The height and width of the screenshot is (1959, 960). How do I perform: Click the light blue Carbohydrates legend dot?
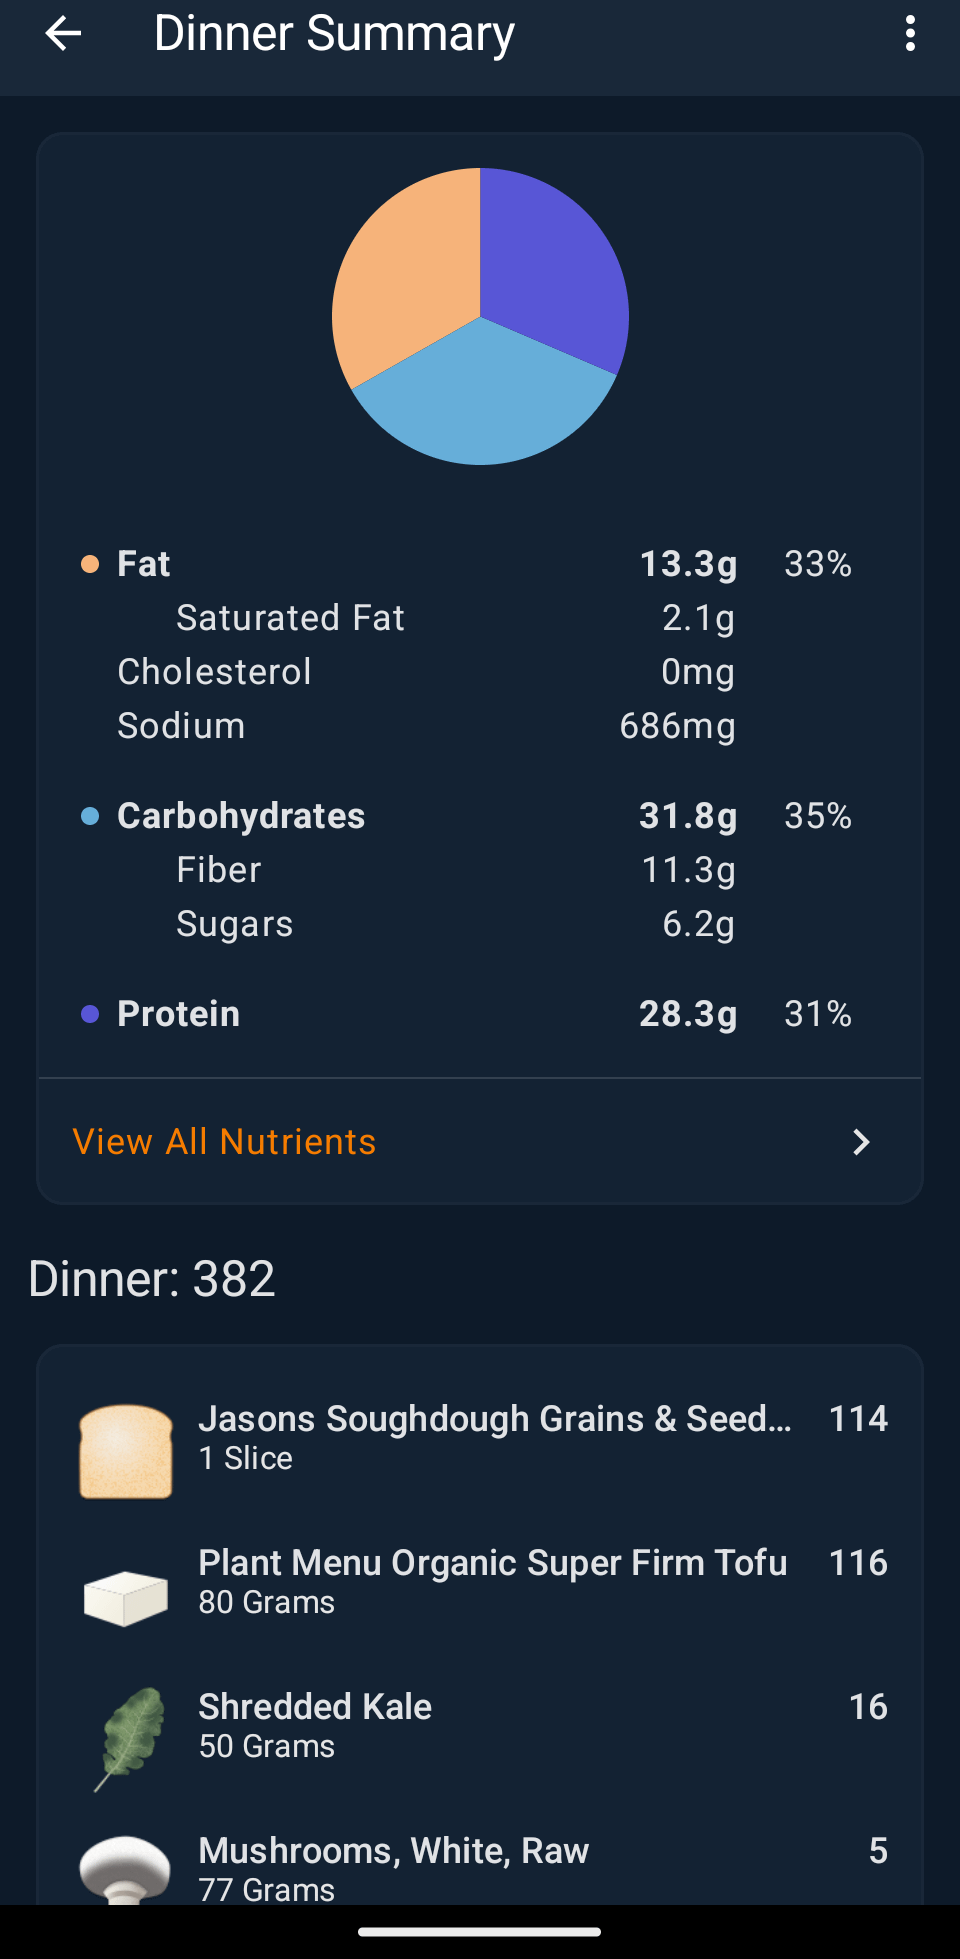tap(90, 816)
